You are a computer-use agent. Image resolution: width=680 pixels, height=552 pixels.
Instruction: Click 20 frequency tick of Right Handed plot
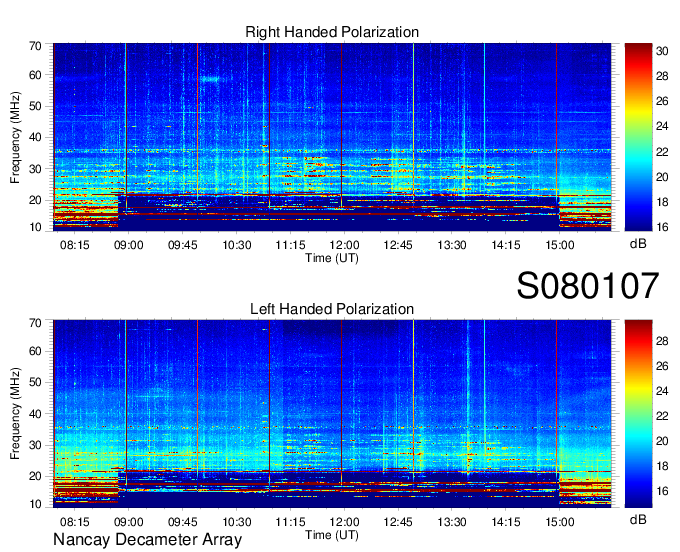tap(36, 200)
